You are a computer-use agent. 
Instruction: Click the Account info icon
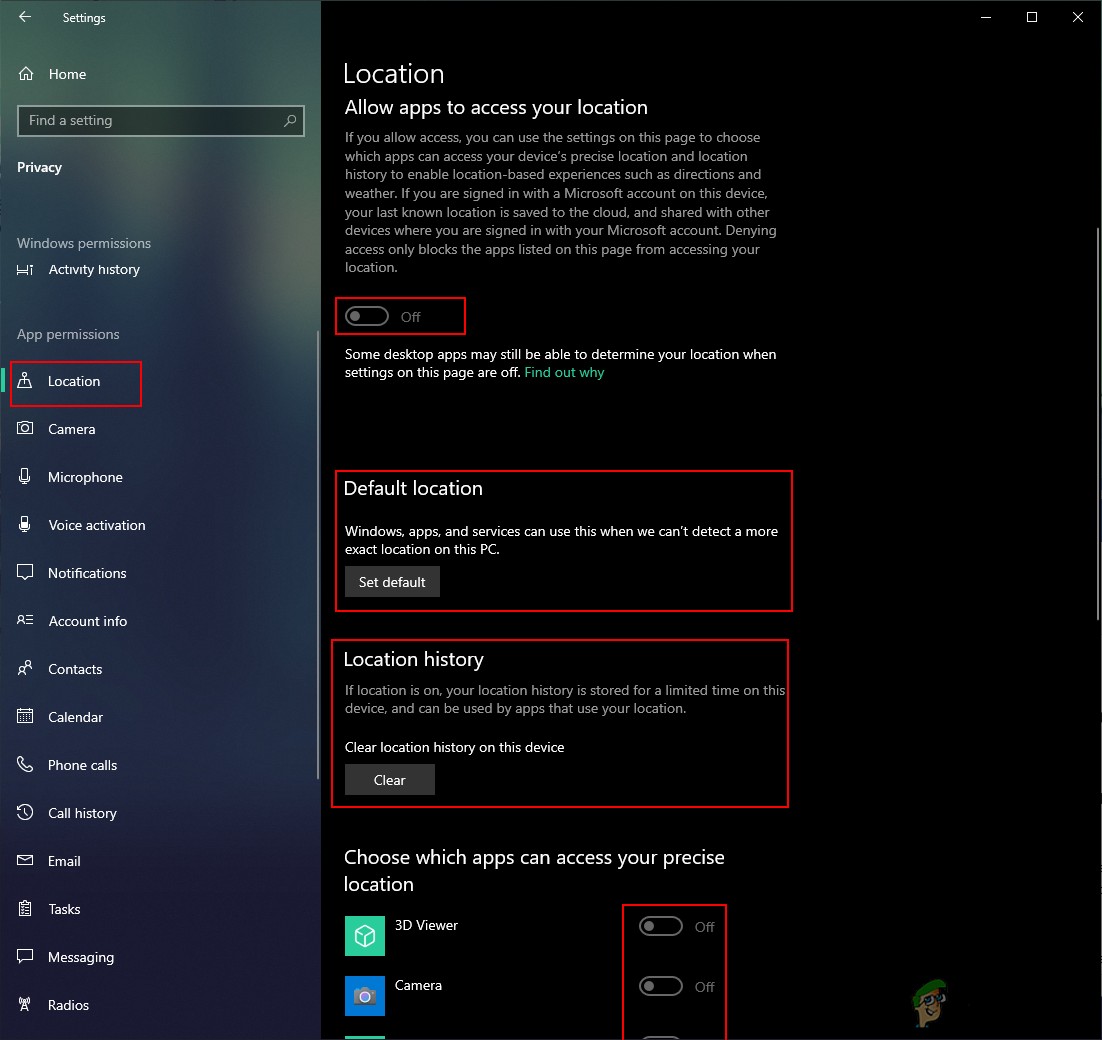point(27,621)
